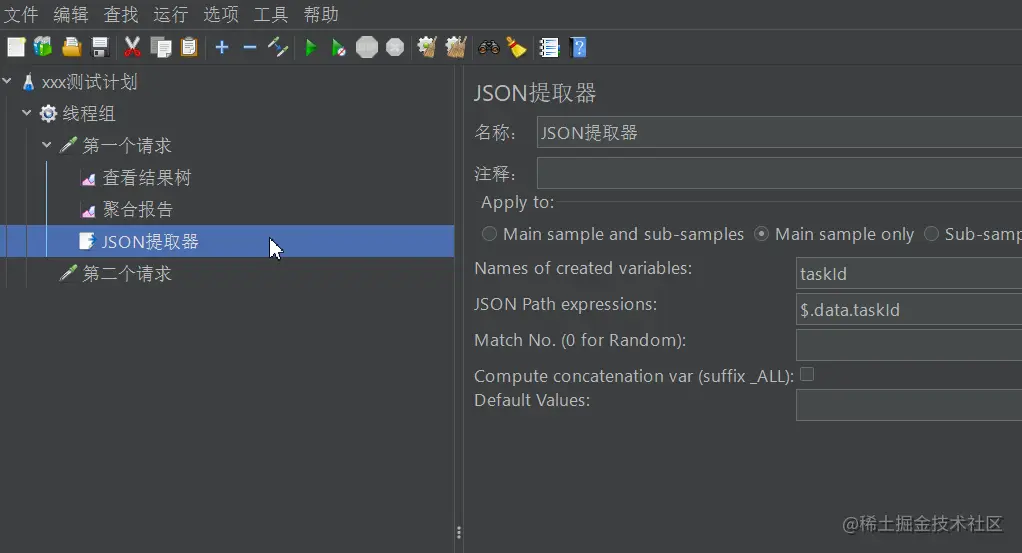Open the 查找 menu

(x=121, y=14)
